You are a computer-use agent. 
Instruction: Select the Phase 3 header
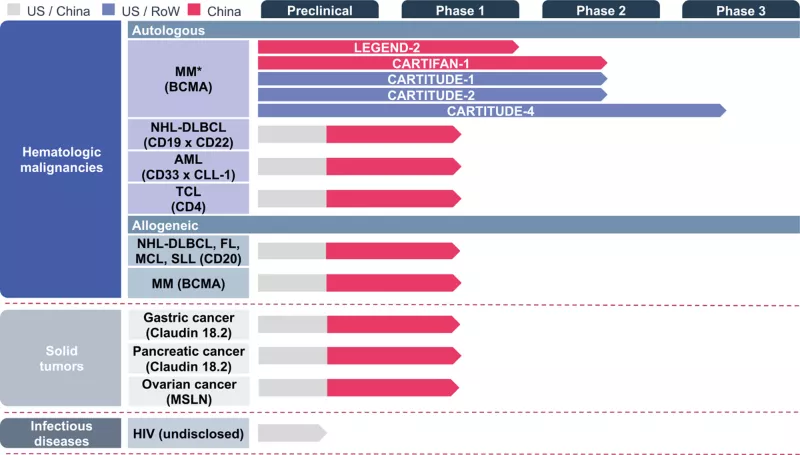(x=741, y=10)
